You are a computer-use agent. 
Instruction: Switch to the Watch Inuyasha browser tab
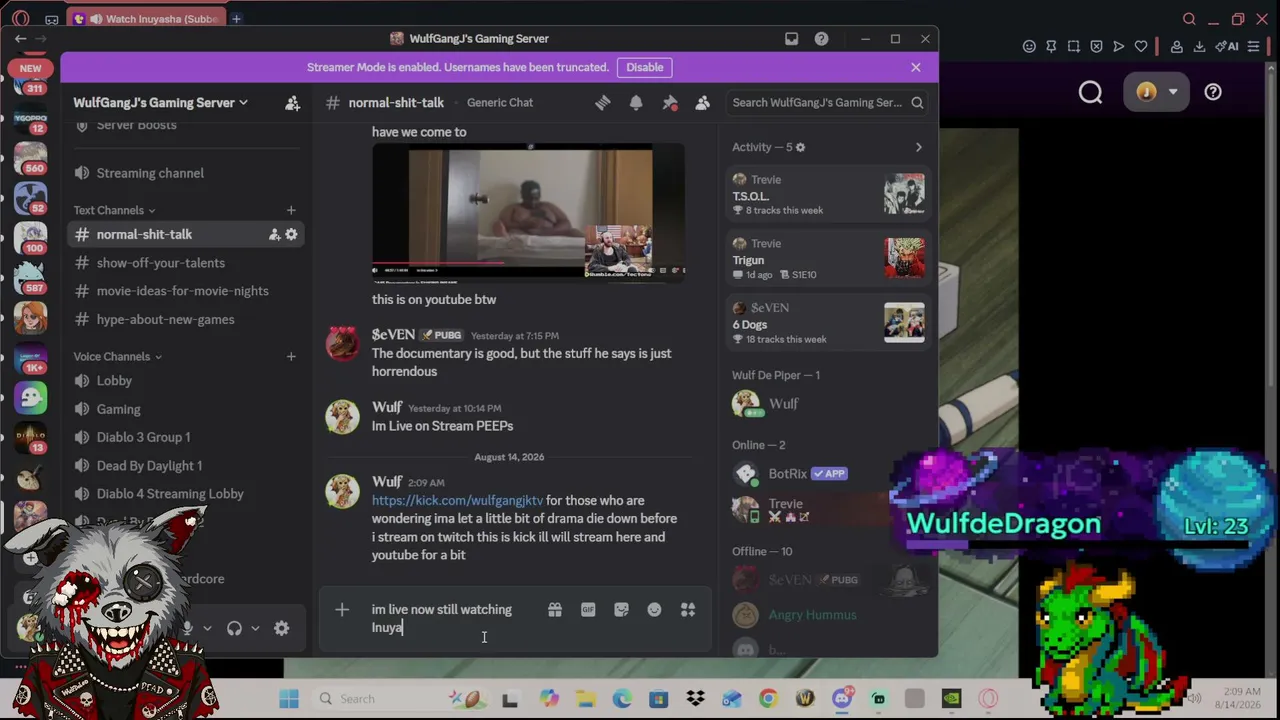pyautogui.click(x=147, y=19)
